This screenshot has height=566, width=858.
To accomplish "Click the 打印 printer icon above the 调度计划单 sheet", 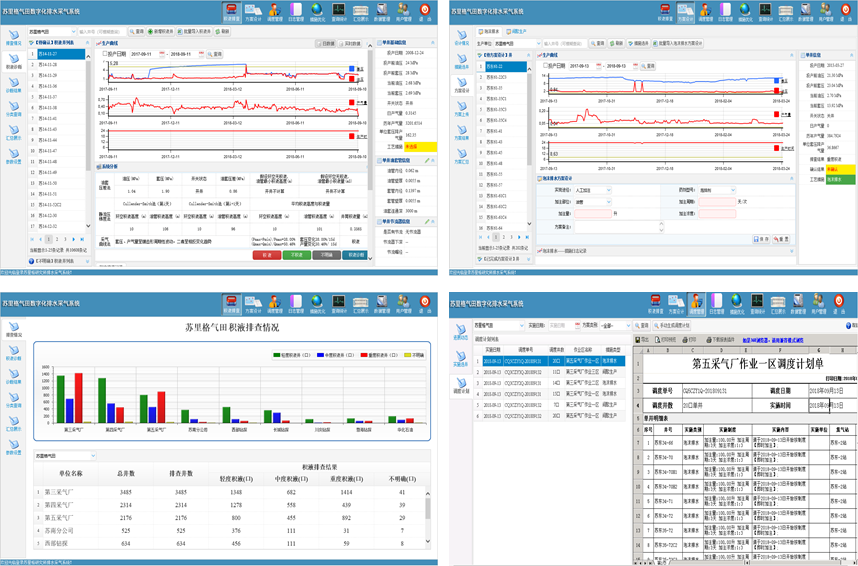I will click(683, 340).
